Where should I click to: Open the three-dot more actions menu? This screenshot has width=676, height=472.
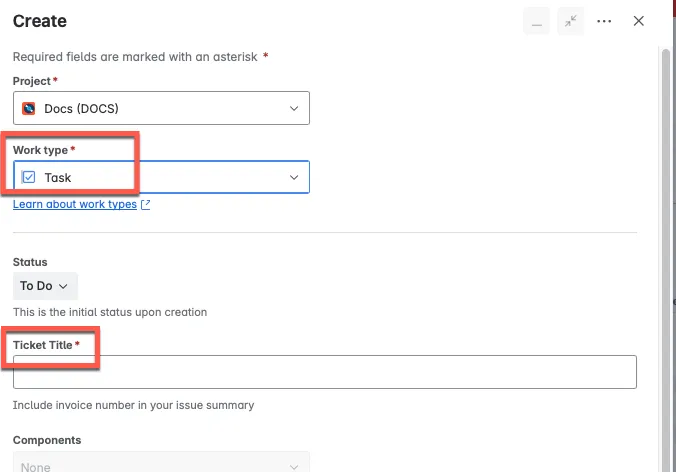(x=604, y=21)
